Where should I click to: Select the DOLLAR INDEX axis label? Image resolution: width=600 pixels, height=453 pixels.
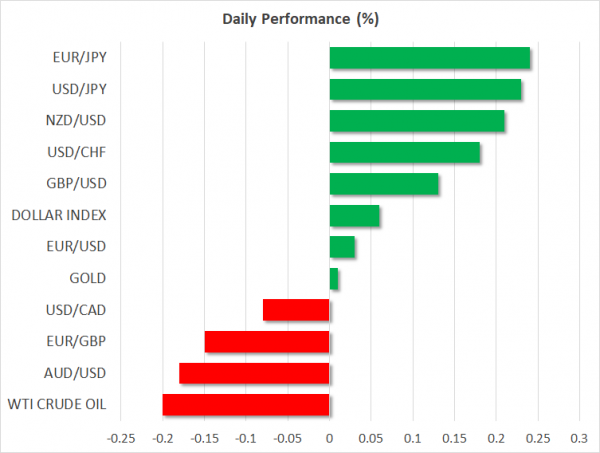tap(59, 215)
